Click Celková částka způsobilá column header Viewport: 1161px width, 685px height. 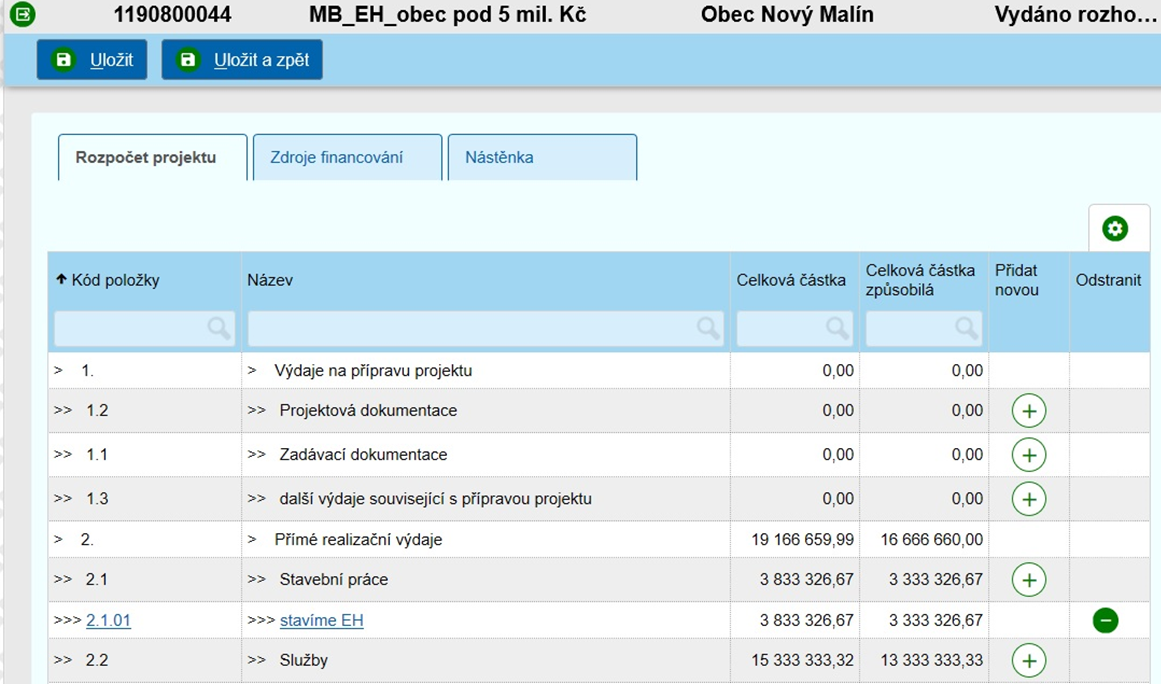point(920,280)
